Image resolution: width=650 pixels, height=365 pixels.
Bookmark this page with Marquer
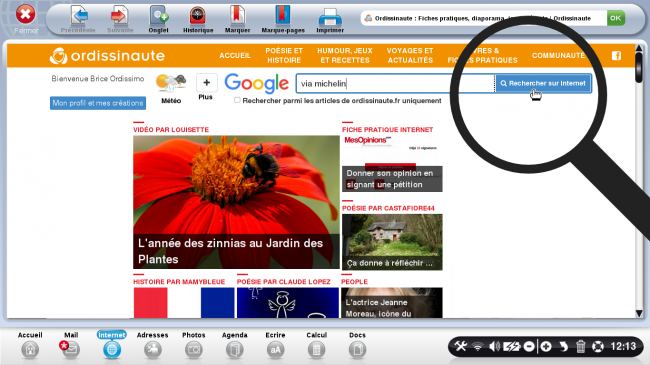click(x=237, y=19)
